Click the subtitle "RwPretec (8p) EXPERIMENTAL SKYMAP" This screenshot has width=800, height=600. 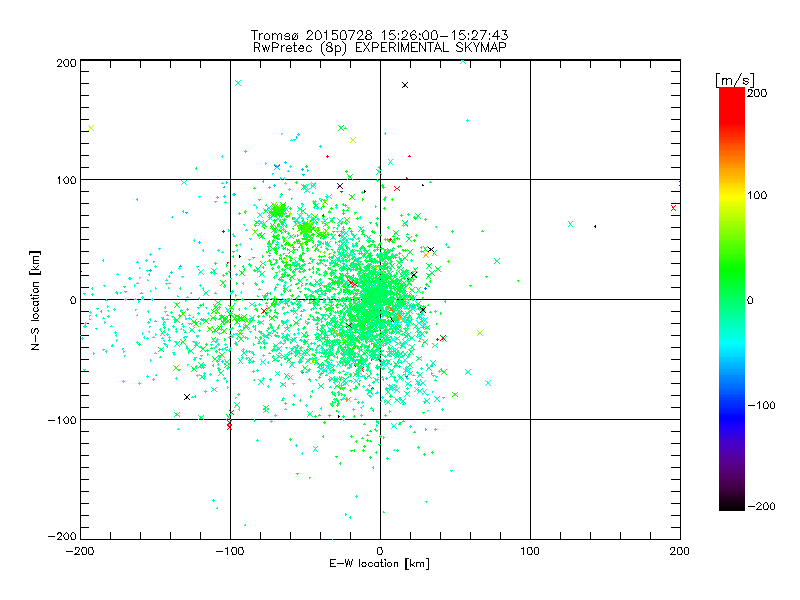[379, 47]
